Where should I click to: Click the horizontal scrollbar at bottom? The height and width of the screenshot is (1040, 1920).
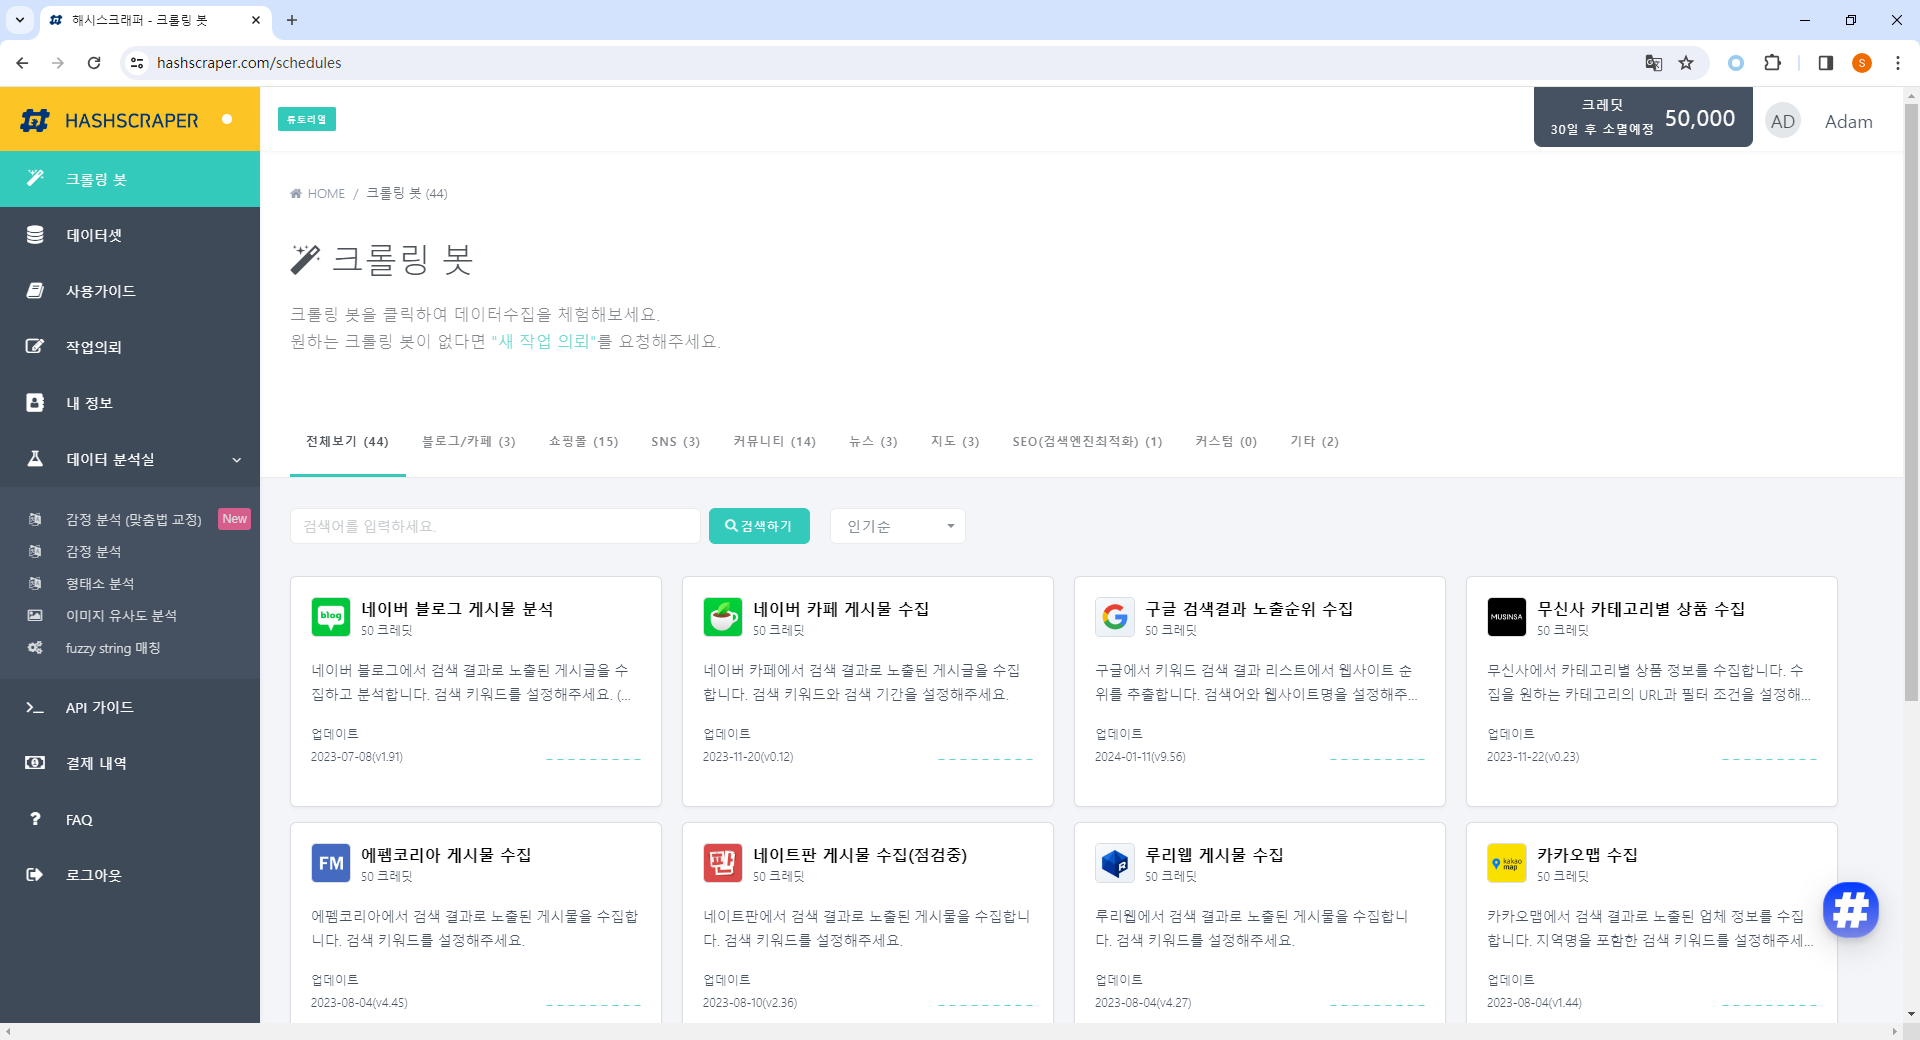coord(950,1031)
